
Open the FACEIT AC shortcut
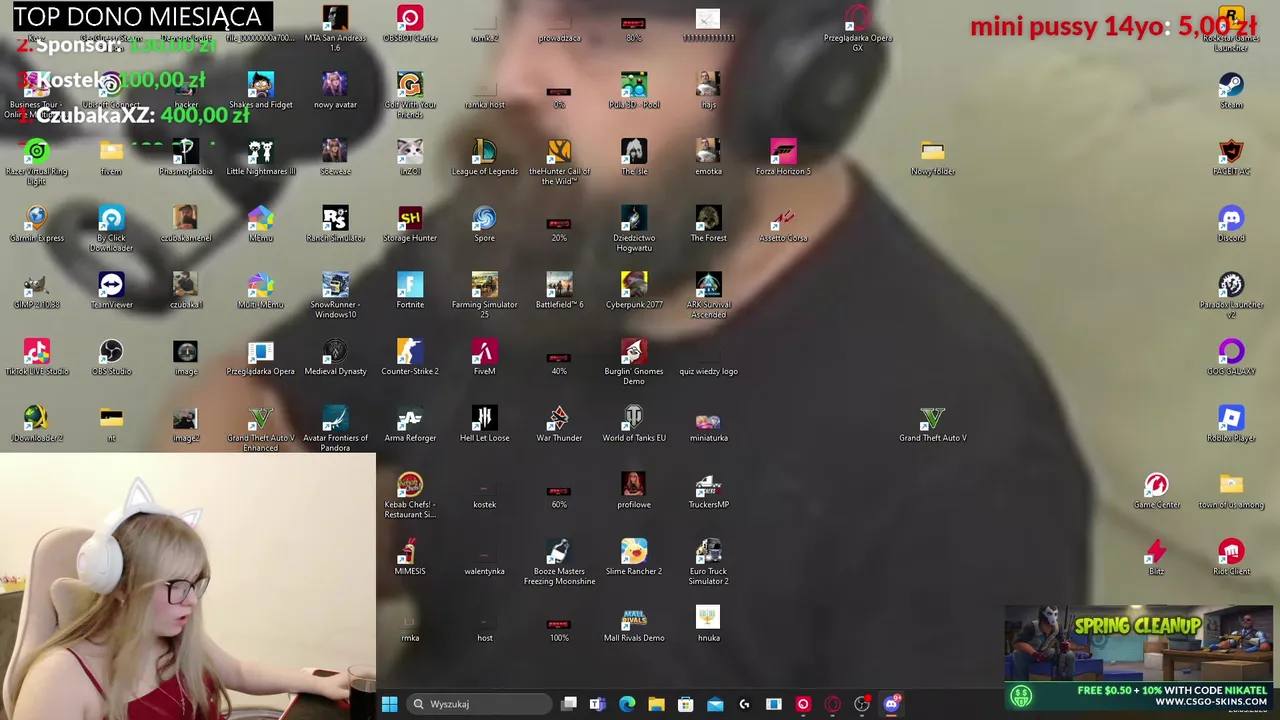[x=1231, y=152]
